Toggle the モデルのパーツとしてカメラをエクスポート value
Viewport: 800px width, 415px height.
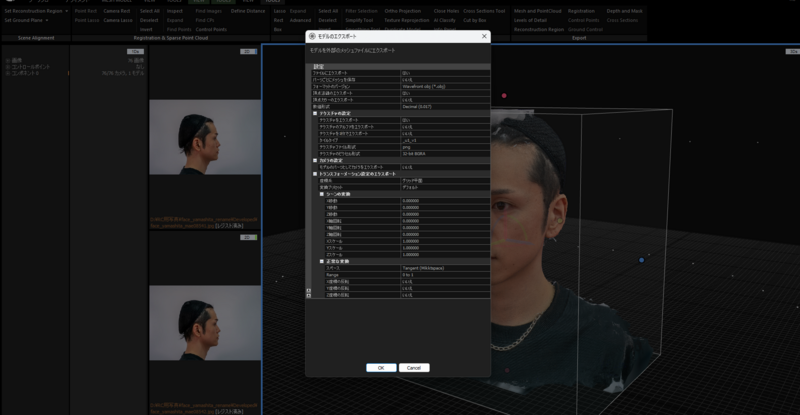tap(445, 167)
